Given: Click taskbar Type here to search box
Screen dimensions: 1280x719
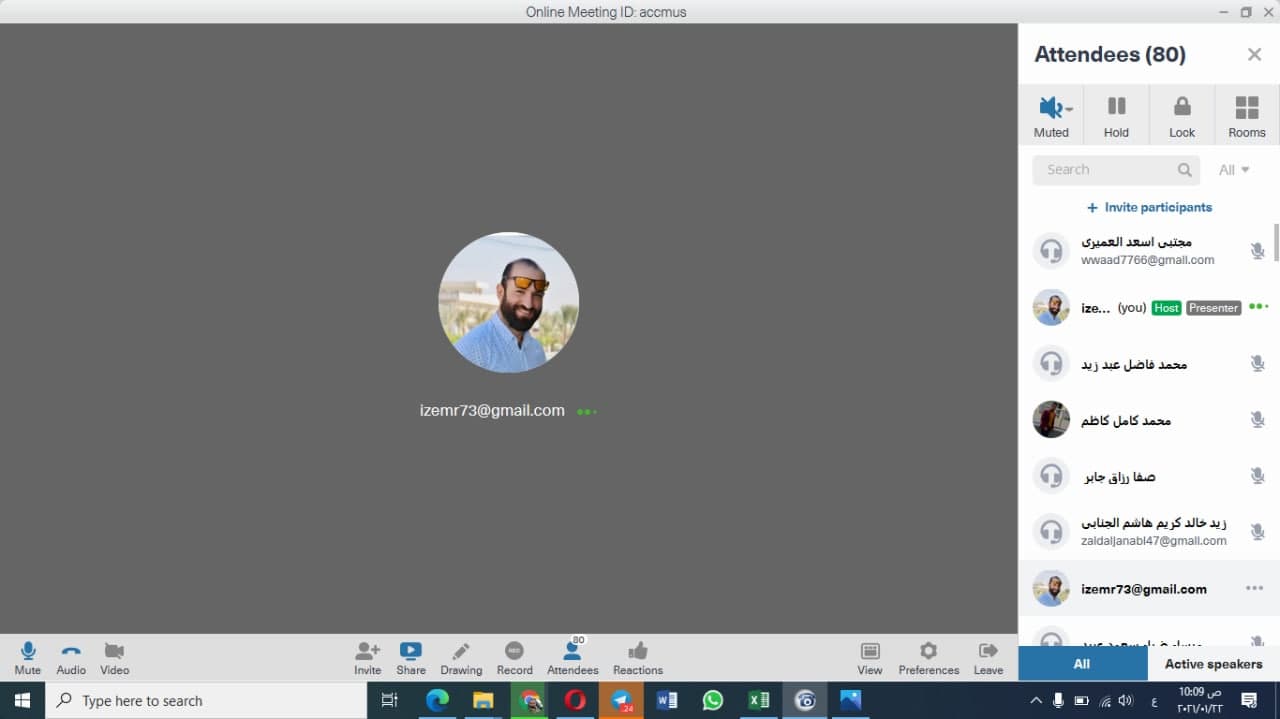Looking at the screenshot, I should click(206, 700).
